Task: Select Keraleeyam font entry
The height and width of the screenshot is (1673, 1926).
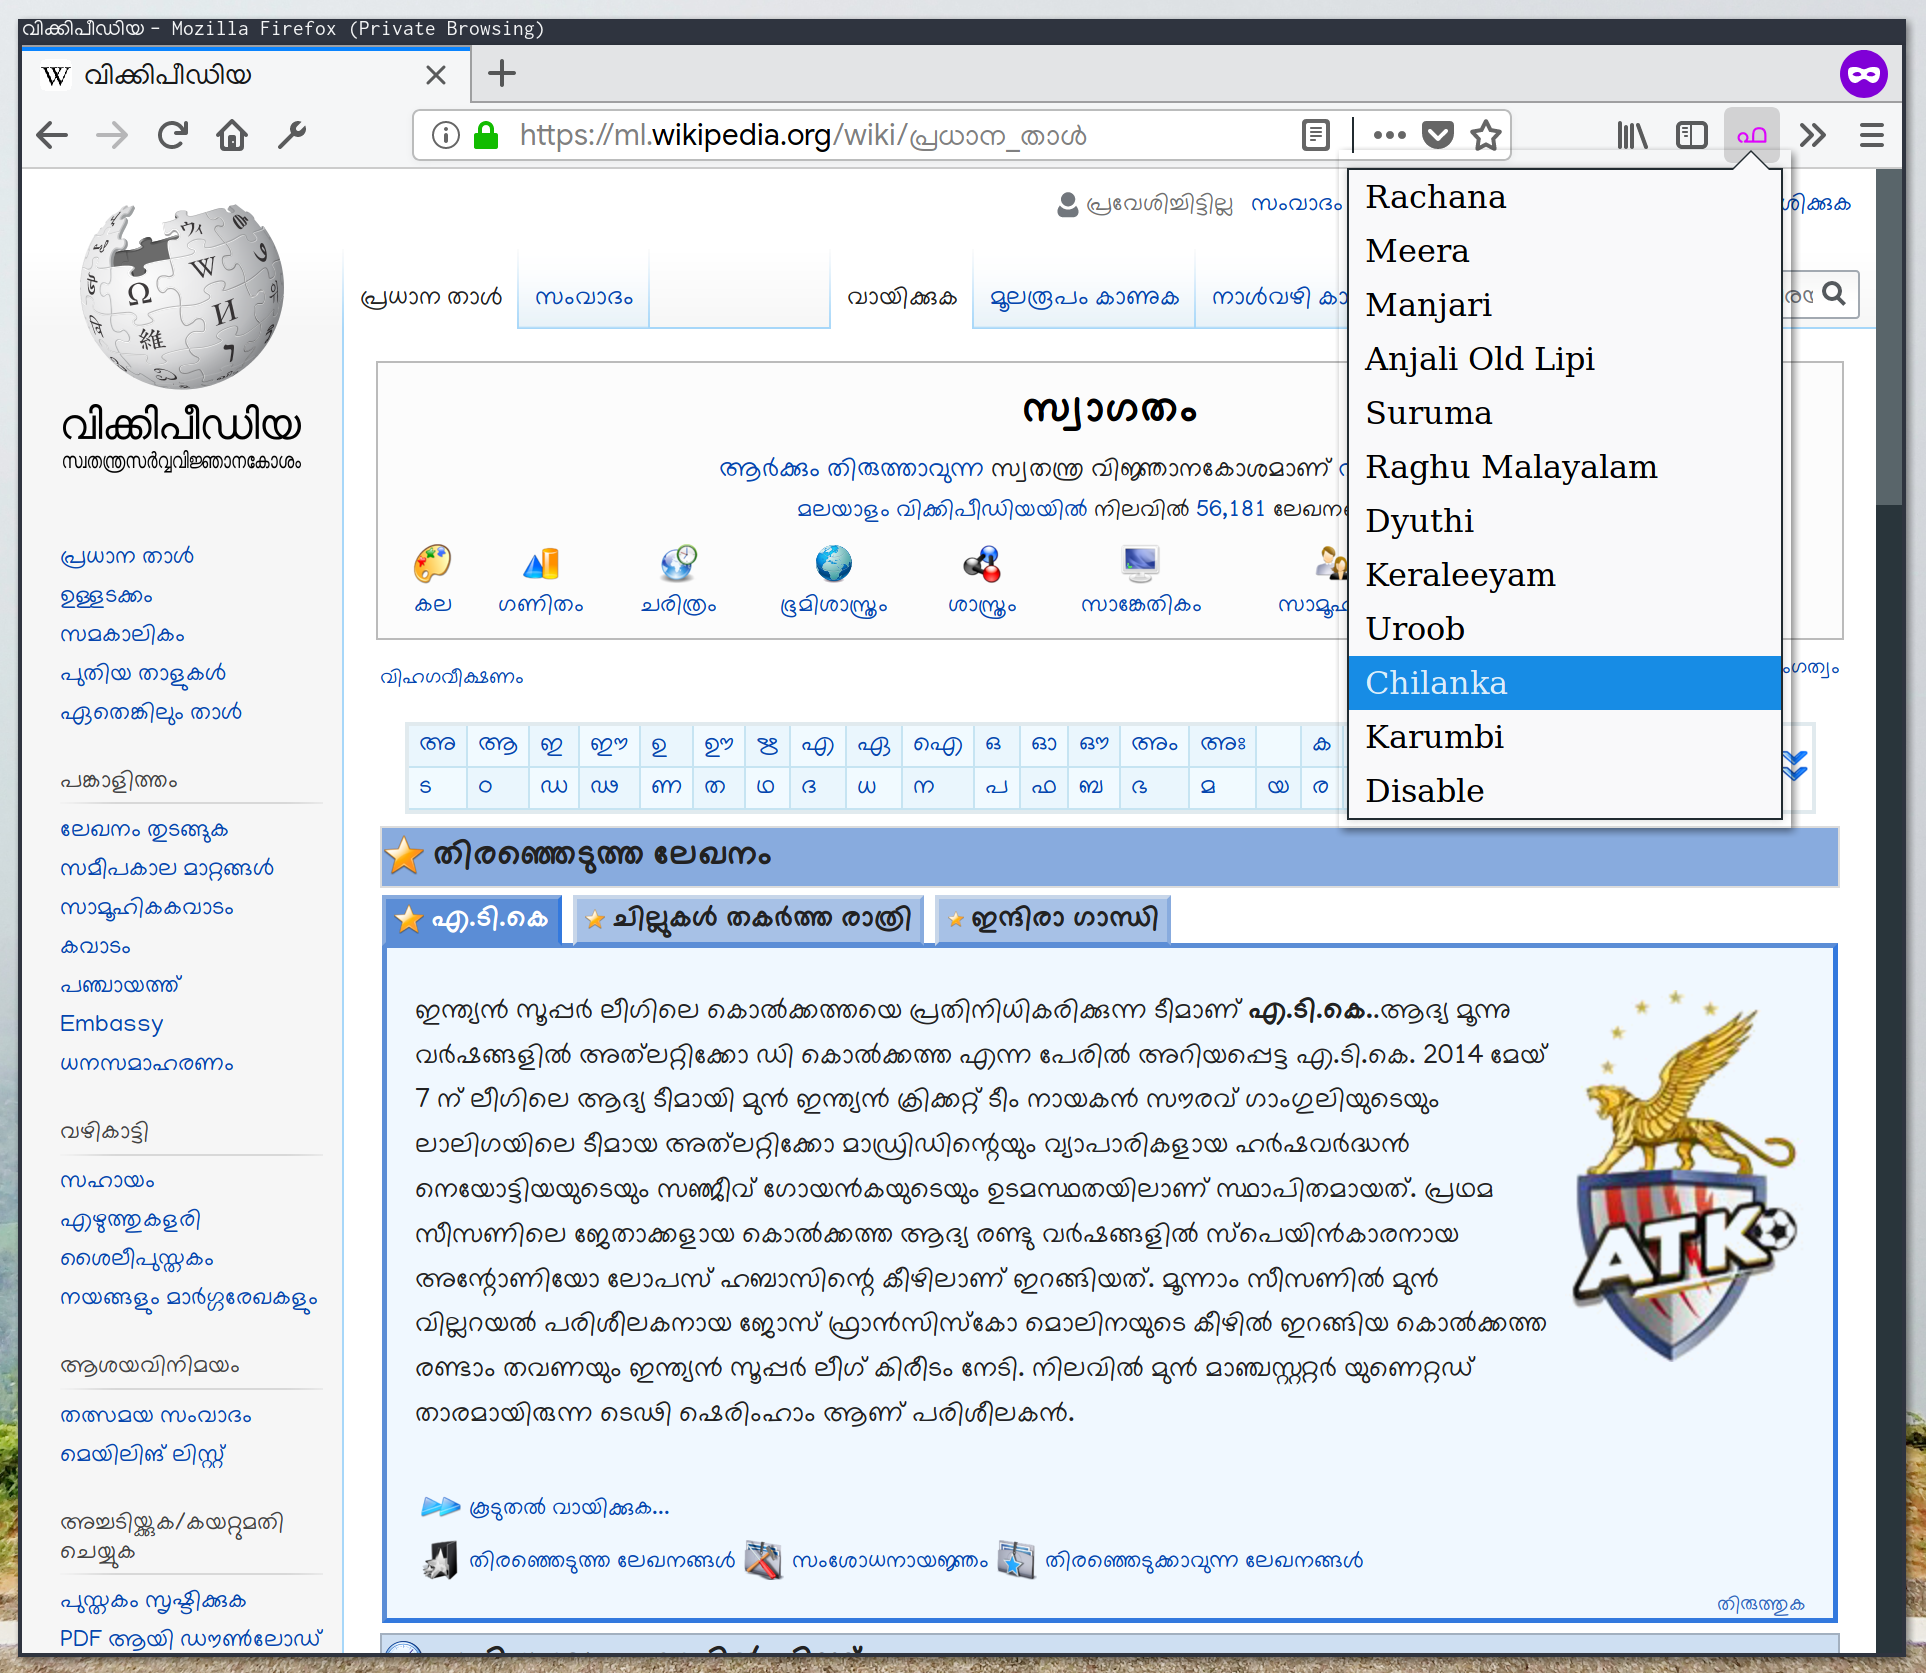Action: 1565,575
